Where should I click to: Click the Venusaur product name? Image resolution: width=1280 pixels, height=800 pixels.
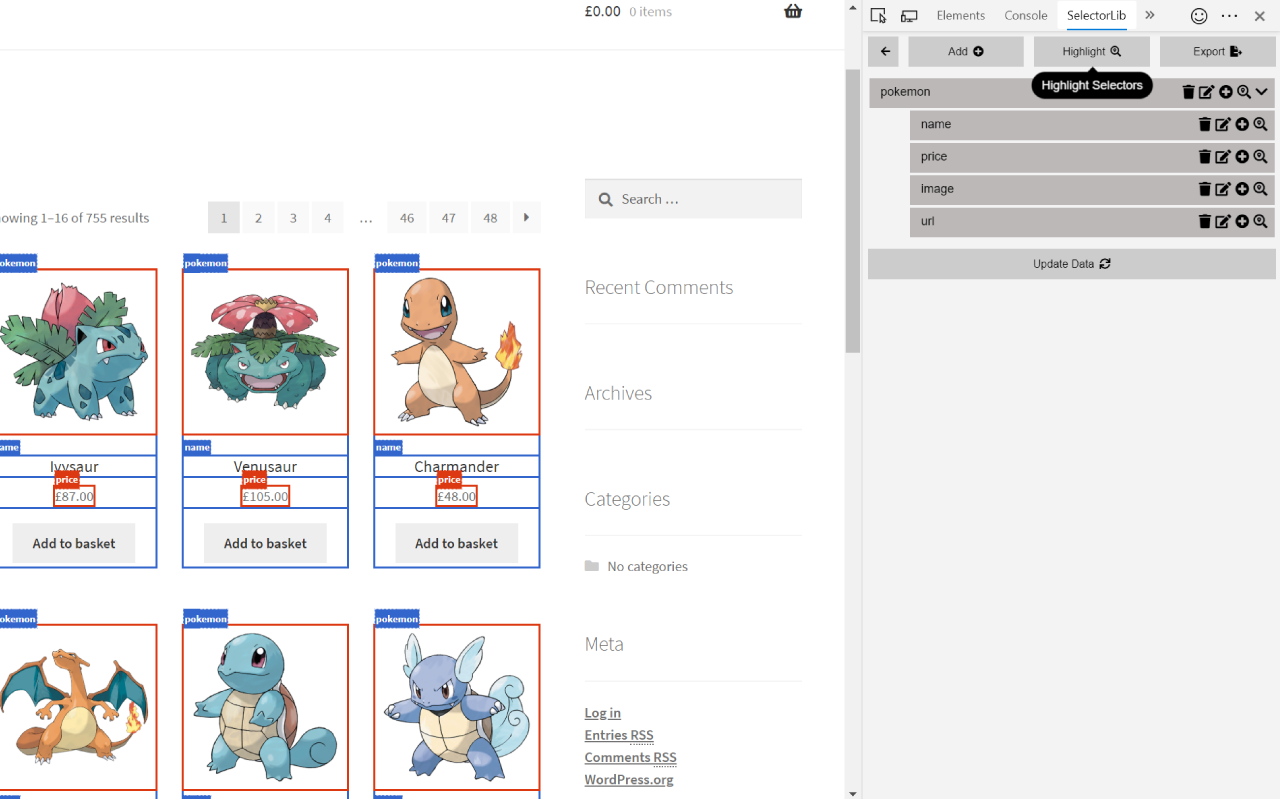point(265,467)
